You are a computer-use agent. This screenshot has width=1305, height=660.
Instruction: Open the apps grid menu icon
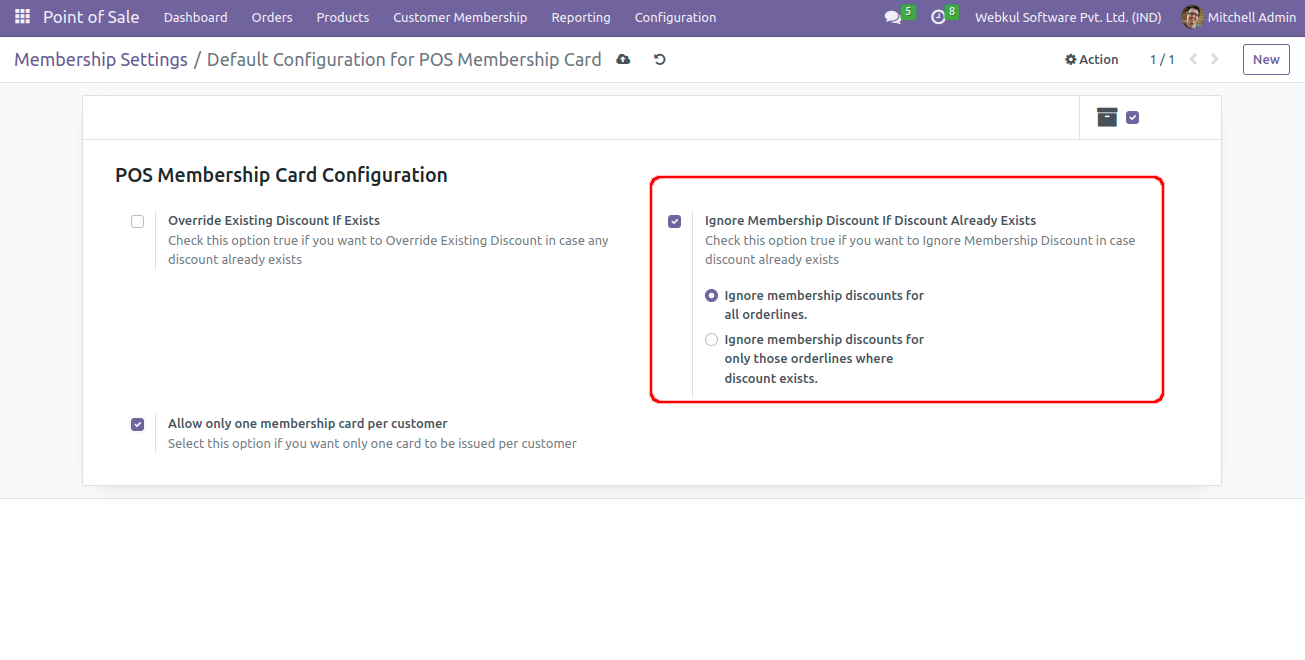coord(22,17)
